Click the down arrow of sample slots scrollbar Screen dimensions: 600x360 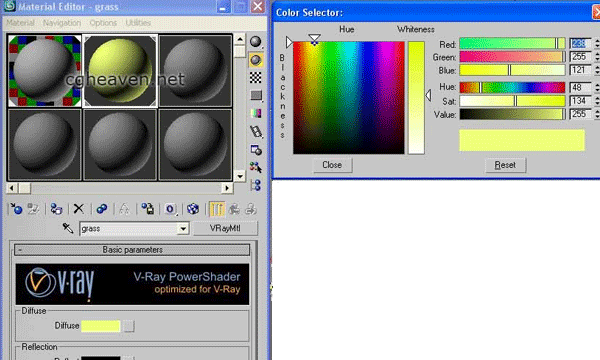click(240, 176)
